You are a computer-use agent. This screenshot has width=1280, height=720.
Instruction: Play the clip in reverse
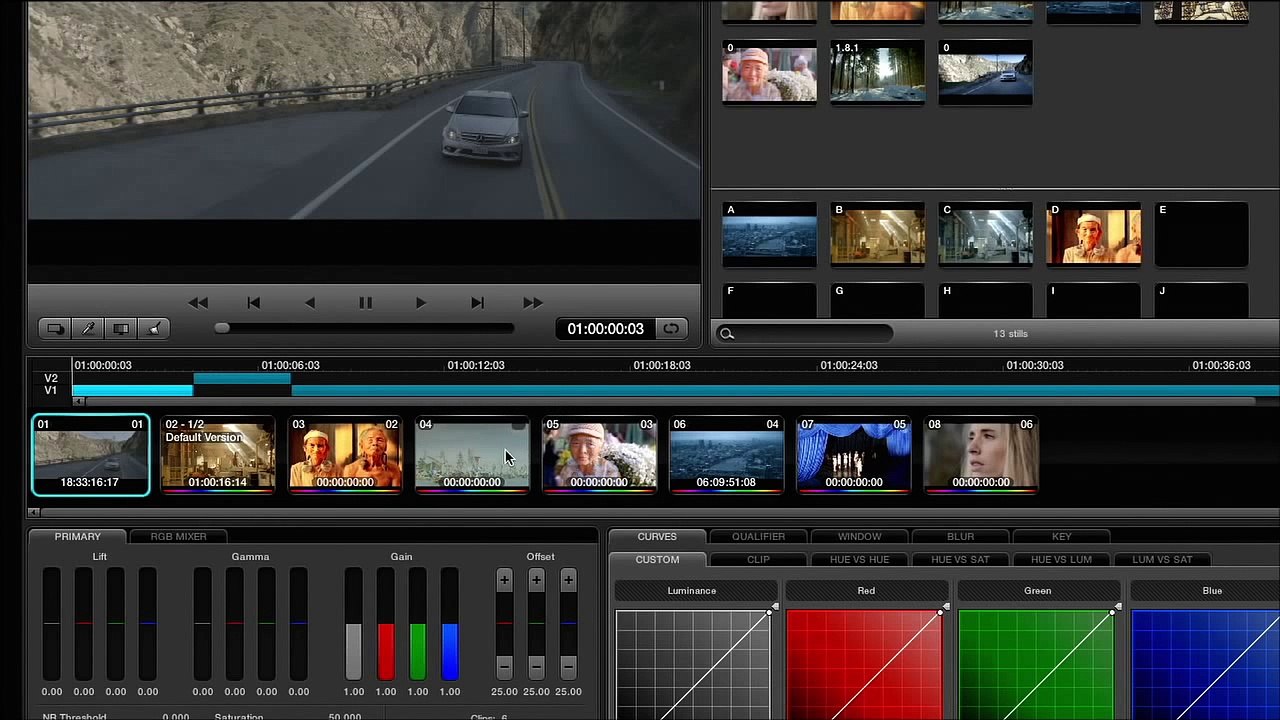click(x=310, y=303)
